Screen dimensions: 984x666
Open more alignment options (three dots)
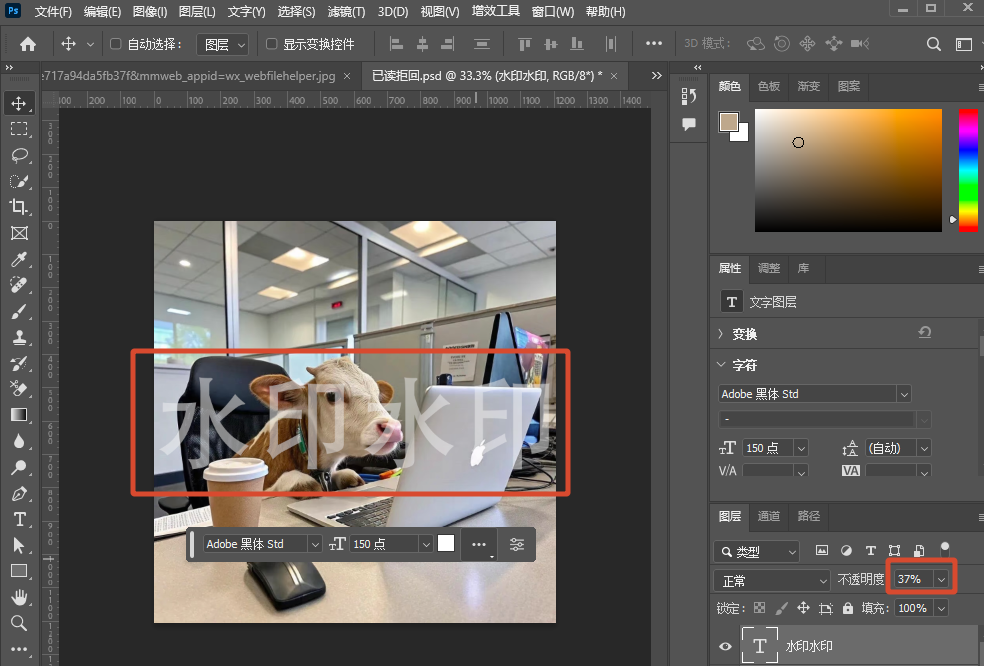click(654, 43)
